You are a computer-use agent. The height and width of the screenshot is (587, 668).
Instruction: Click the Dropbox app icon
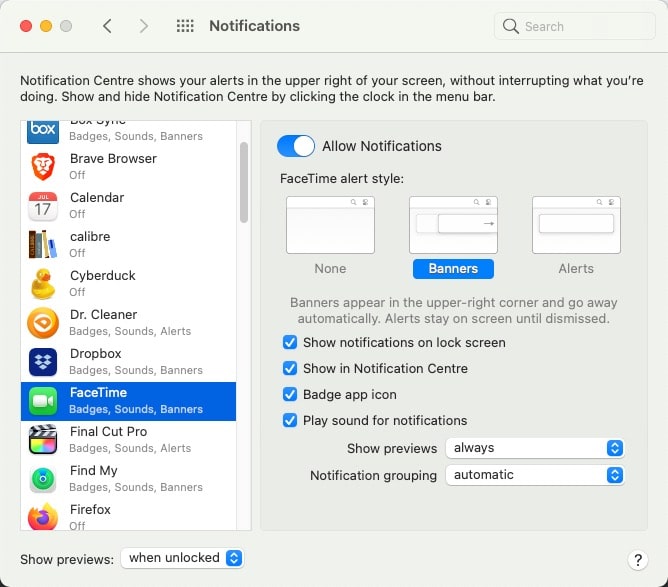43,362
